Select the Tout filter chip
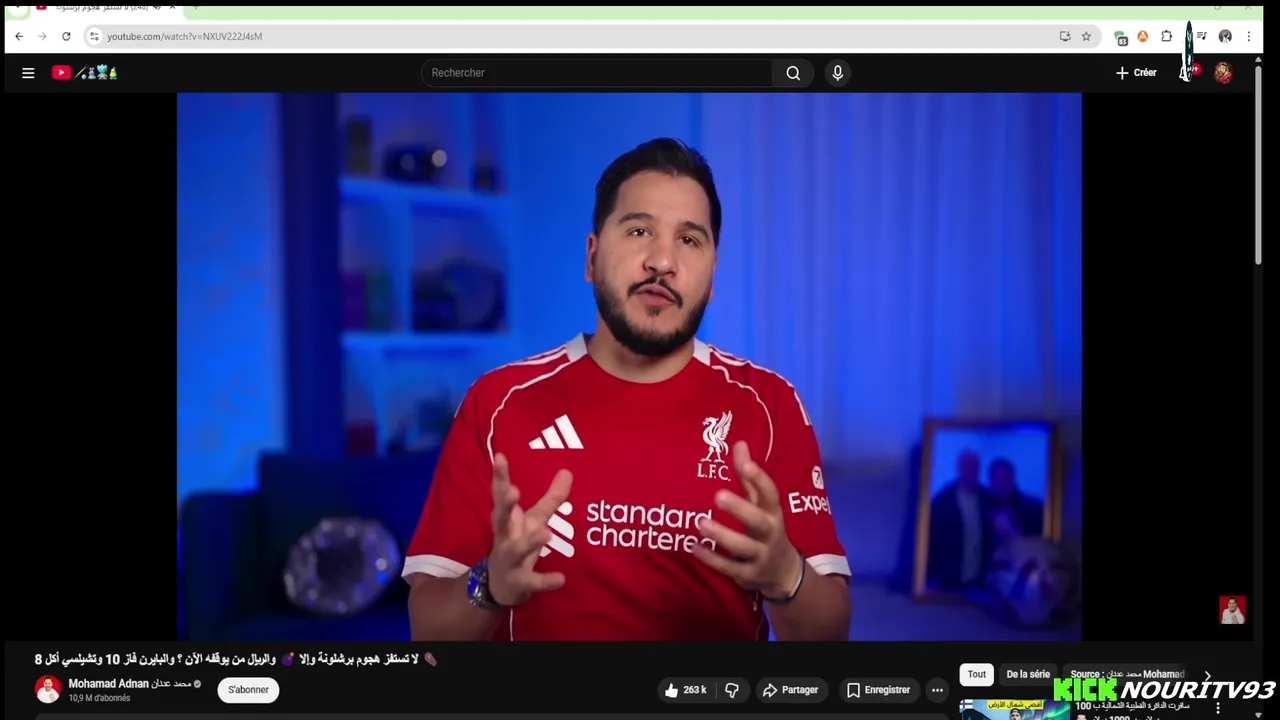The image size is (1280, 720). pos(977,675)
